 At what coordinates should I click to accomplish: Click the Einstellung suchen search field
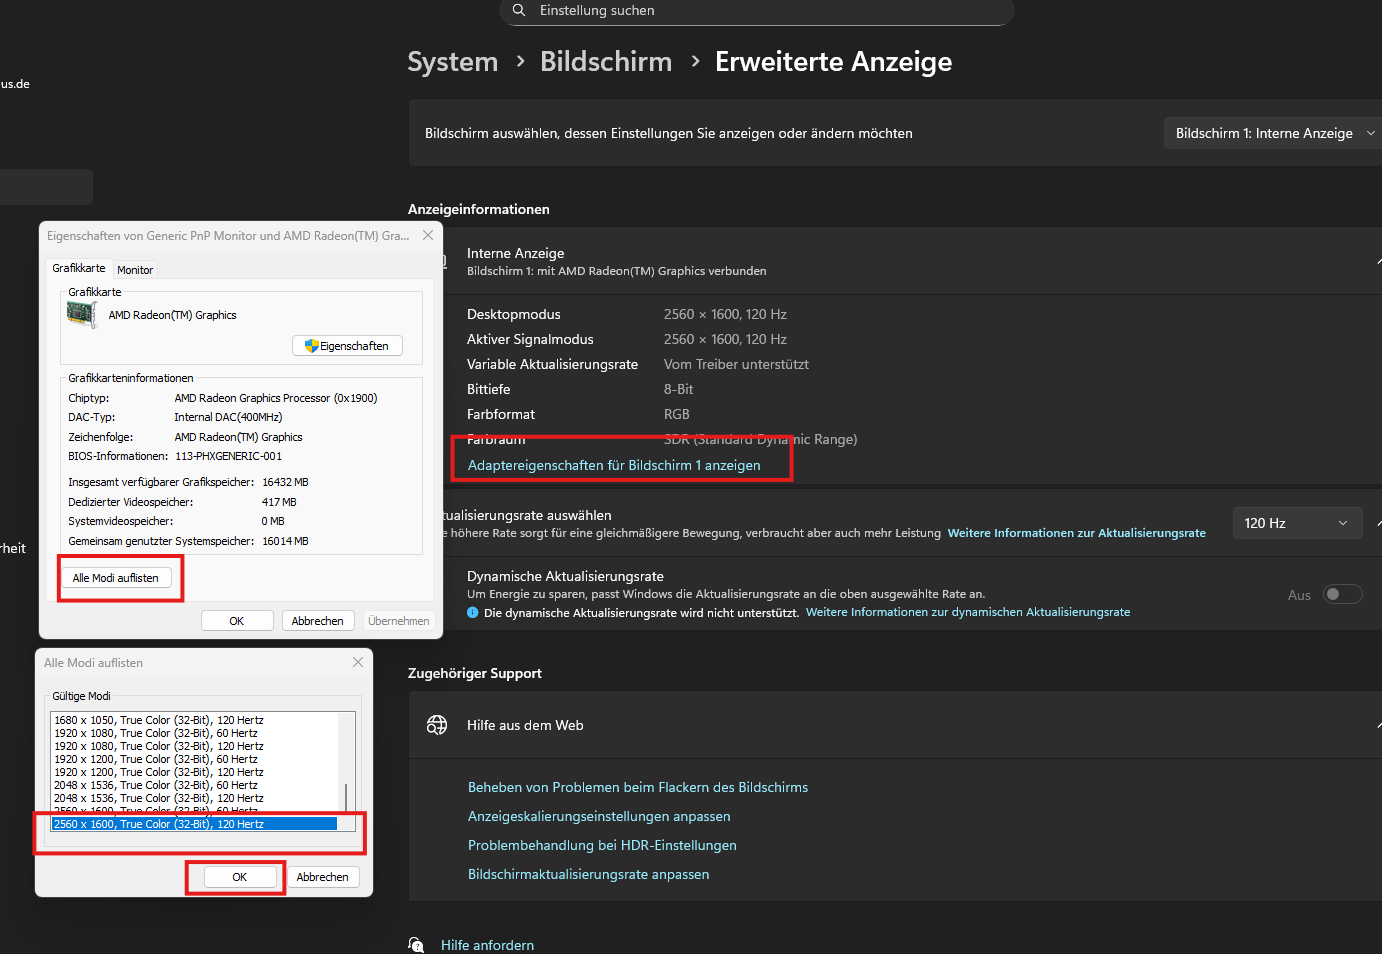point(757,11)
